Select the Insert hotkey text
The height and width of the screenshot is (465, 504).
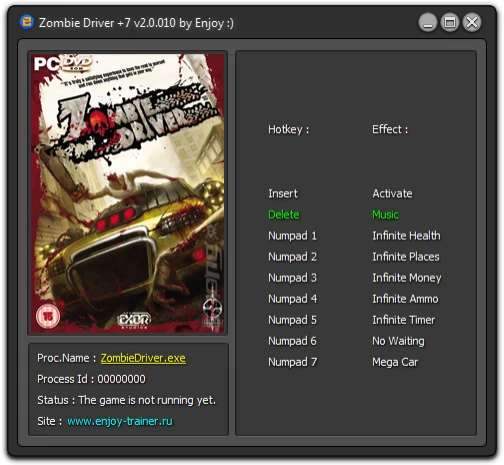283,193
